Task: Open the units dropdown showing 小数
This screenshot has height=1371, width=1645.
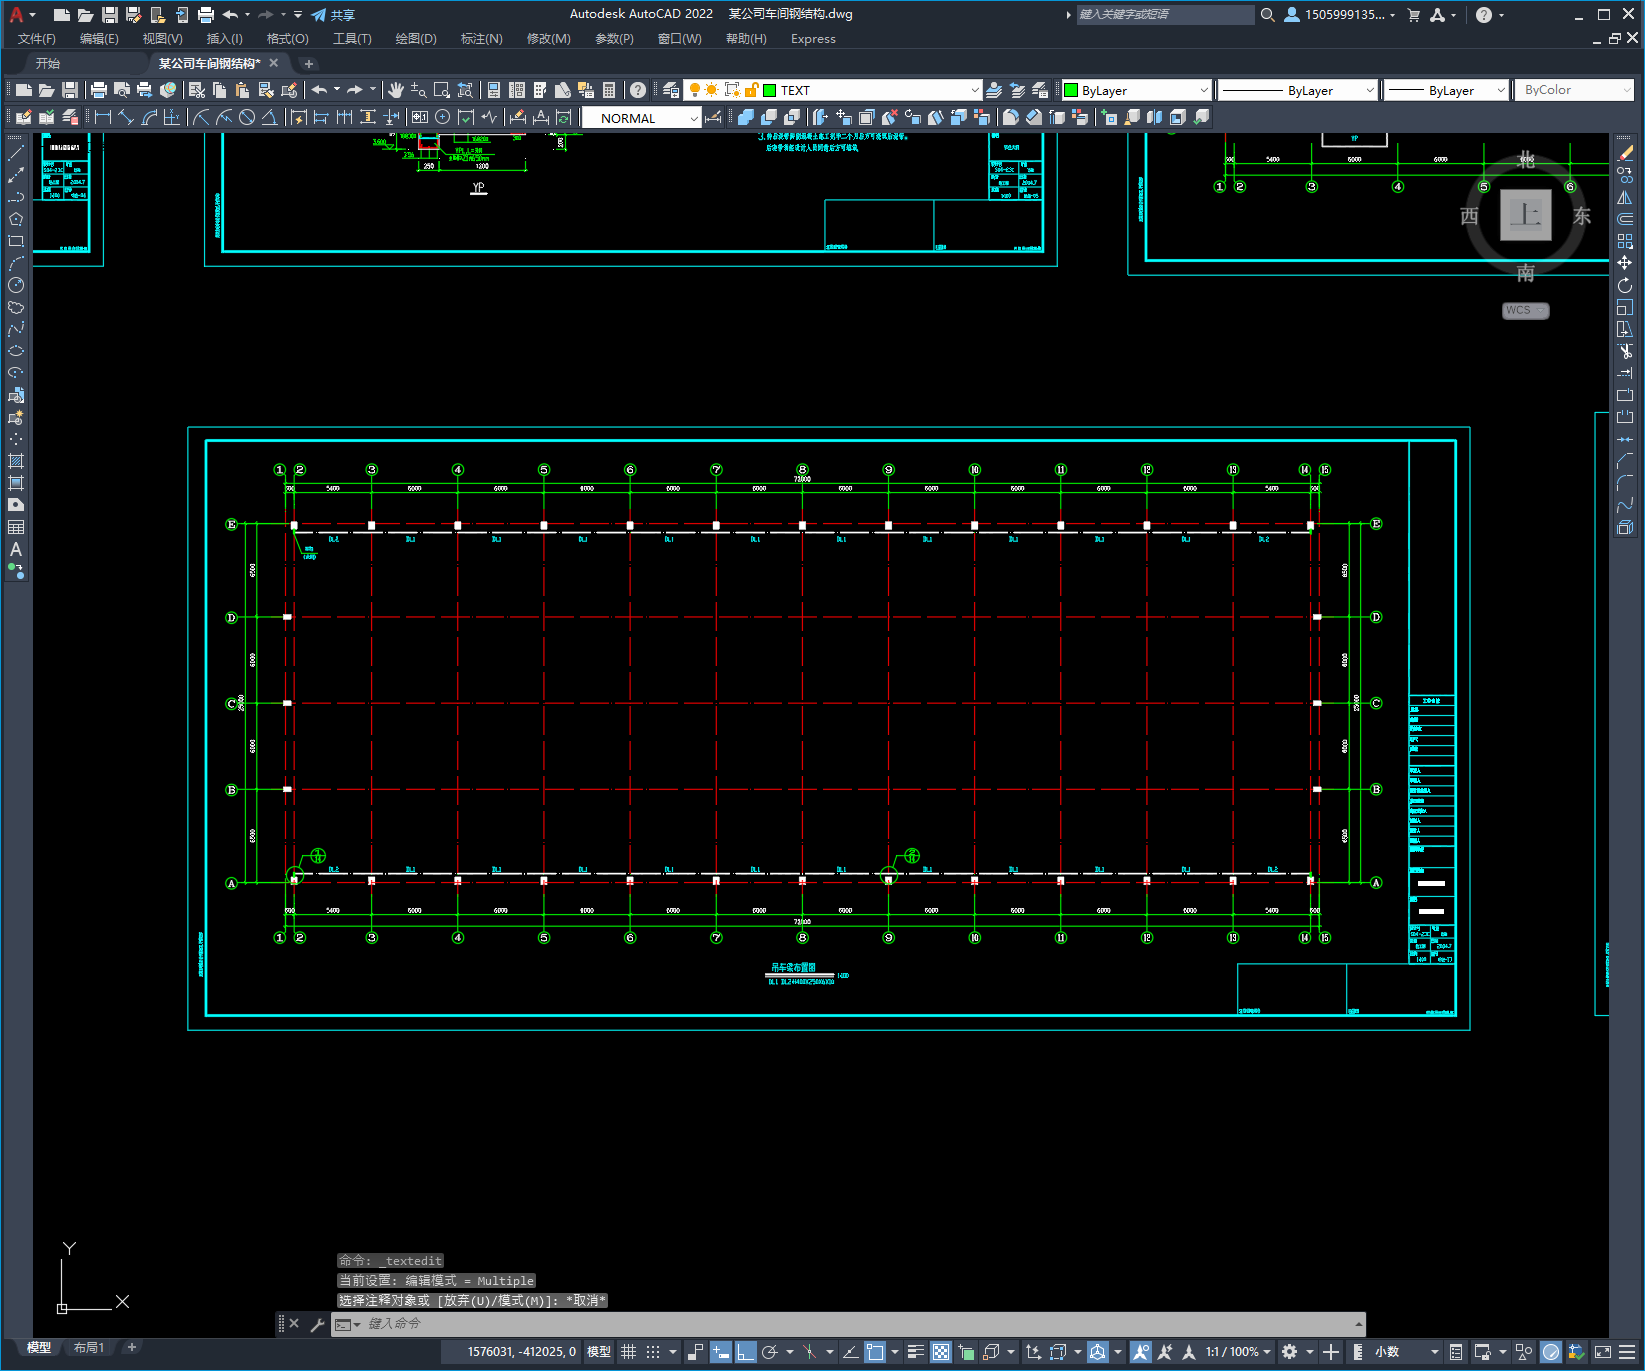Action: coord(1407,1352)
